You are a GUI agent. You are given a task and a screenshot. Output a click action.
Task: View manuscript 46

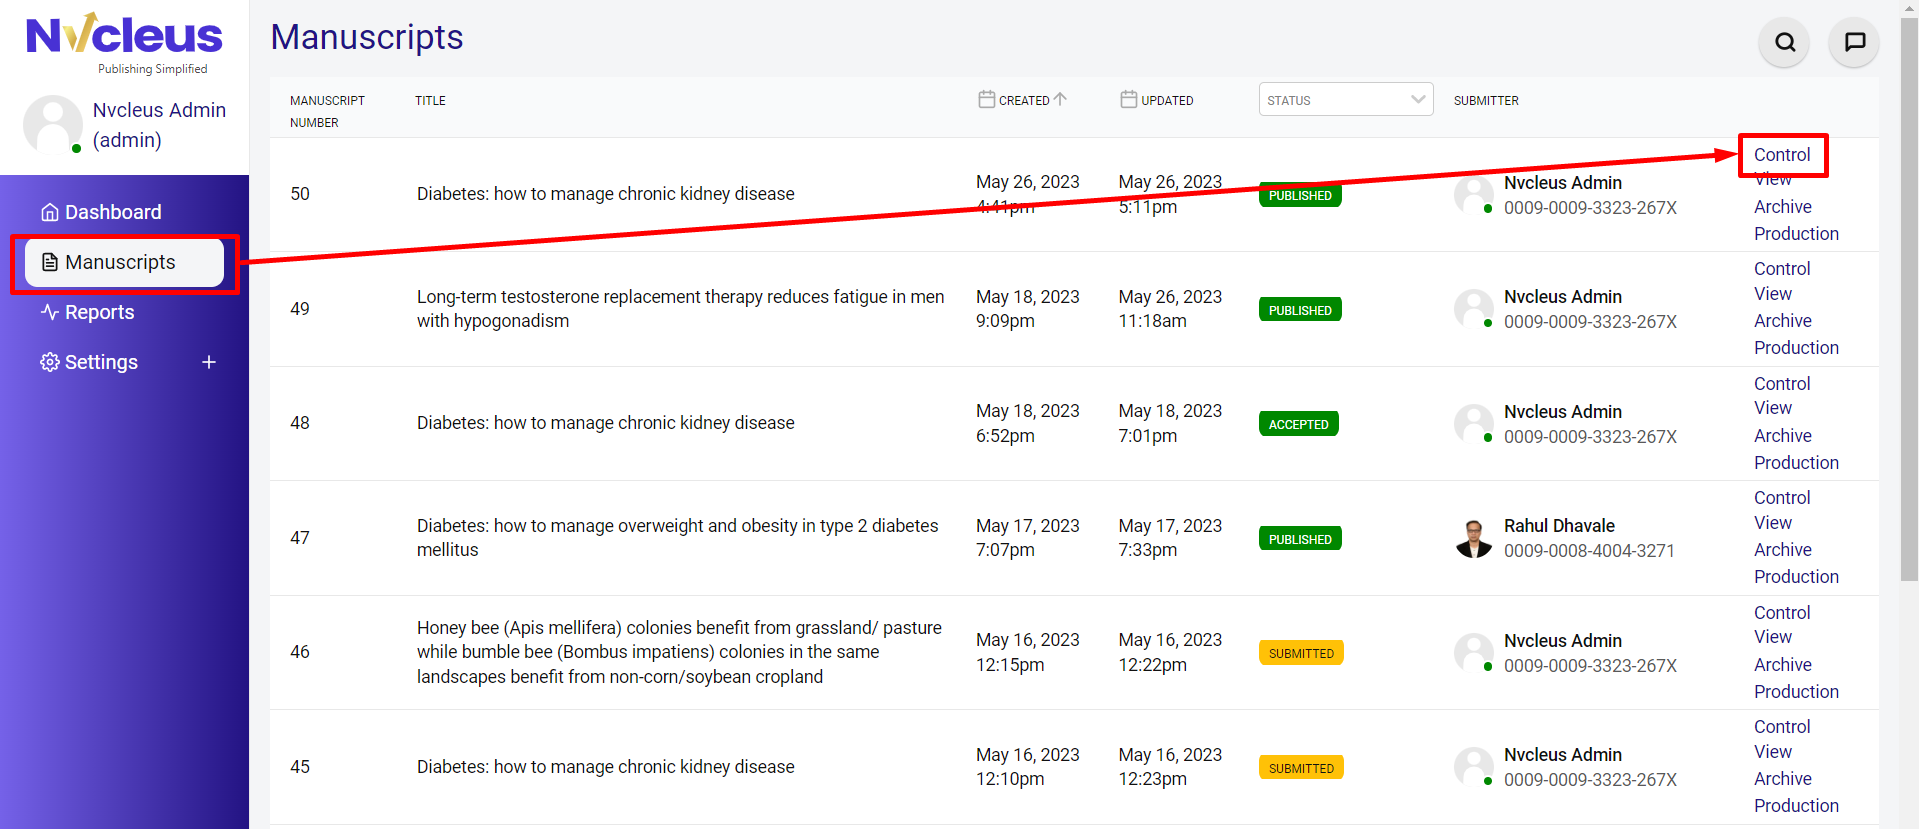tap(1772, 637)
